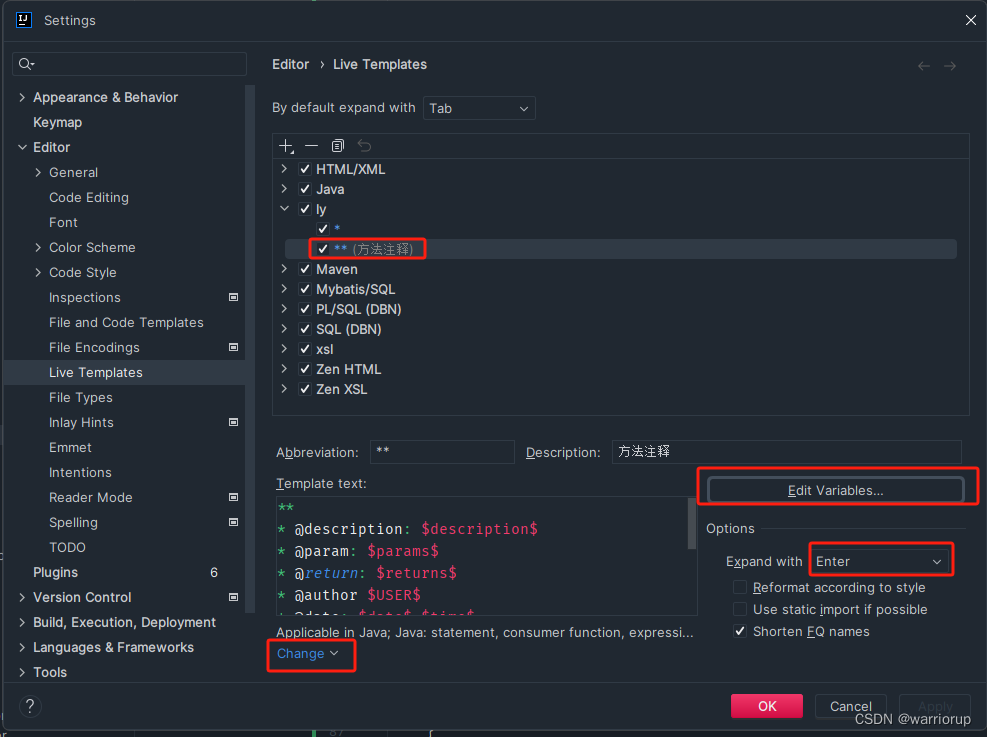The width and height of the screenshot is (987, 737).
Task: Toggle the ly template group checkbox
Action: point(305,209)
